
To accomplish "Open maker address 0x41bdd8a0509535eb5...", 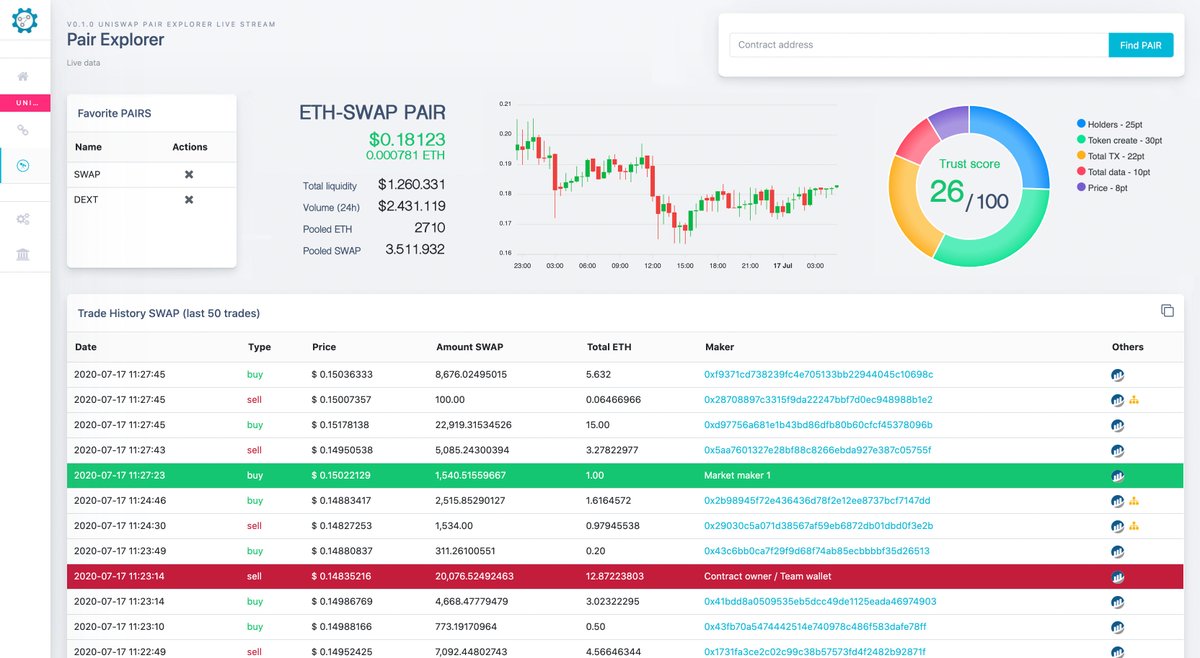I will coord(820,602).
